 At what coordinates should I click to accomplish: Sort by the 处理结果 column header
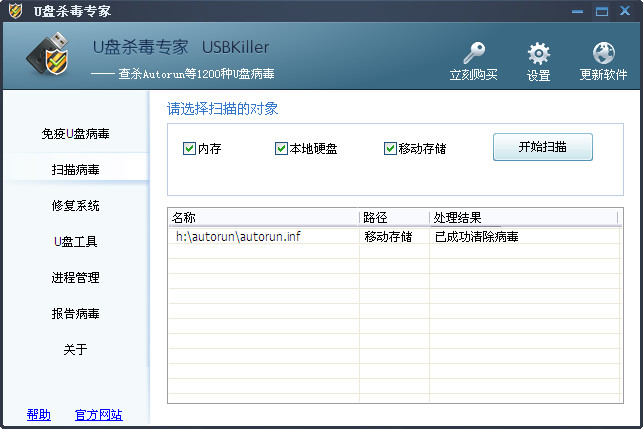click(x=524, y=217)
